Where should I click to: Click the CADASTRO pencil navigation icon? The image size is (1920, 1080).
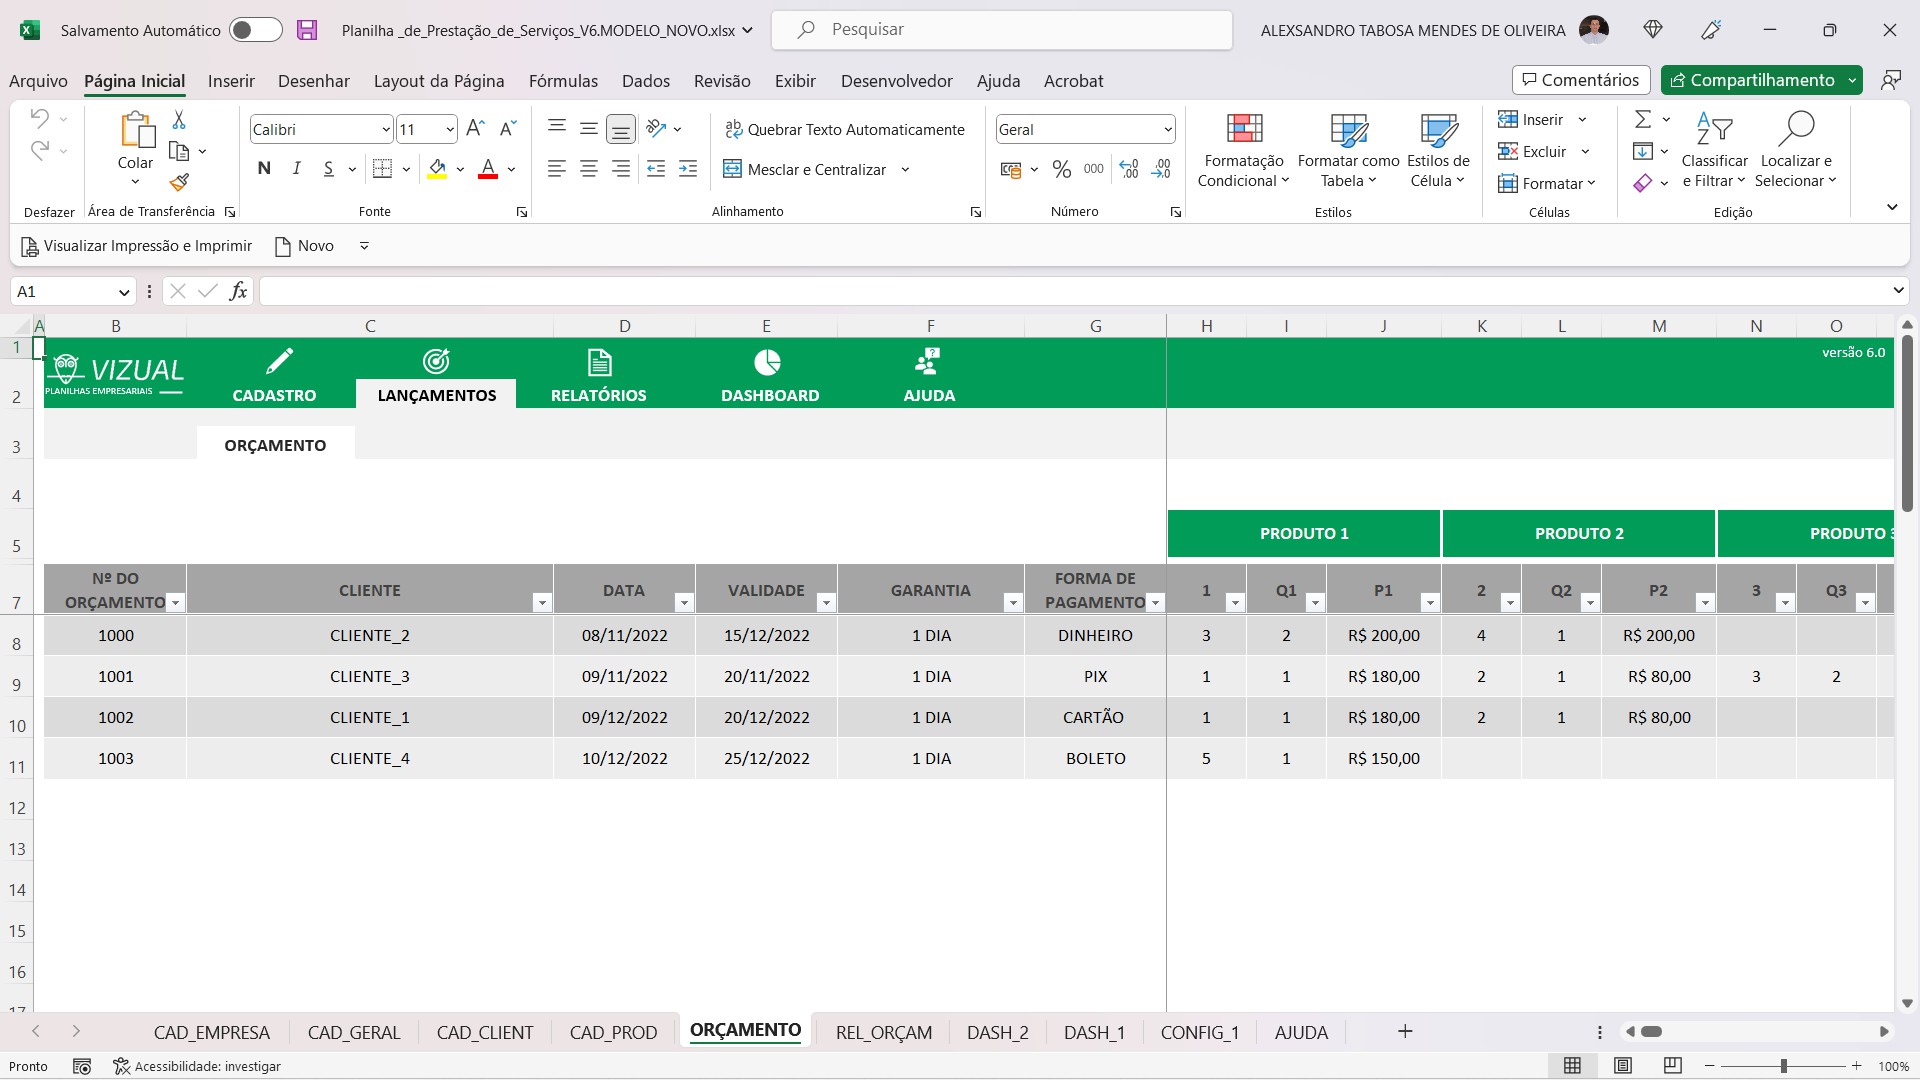click(279, 361)
